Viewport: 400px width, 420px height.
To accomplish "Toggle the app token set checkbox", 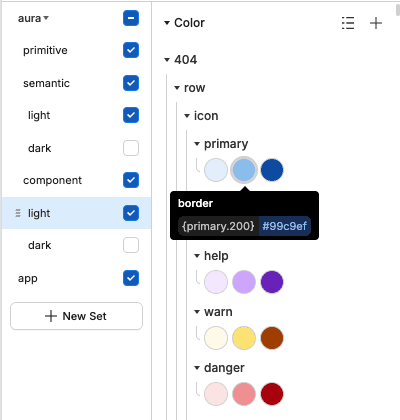I will click(x=131, y=278).
